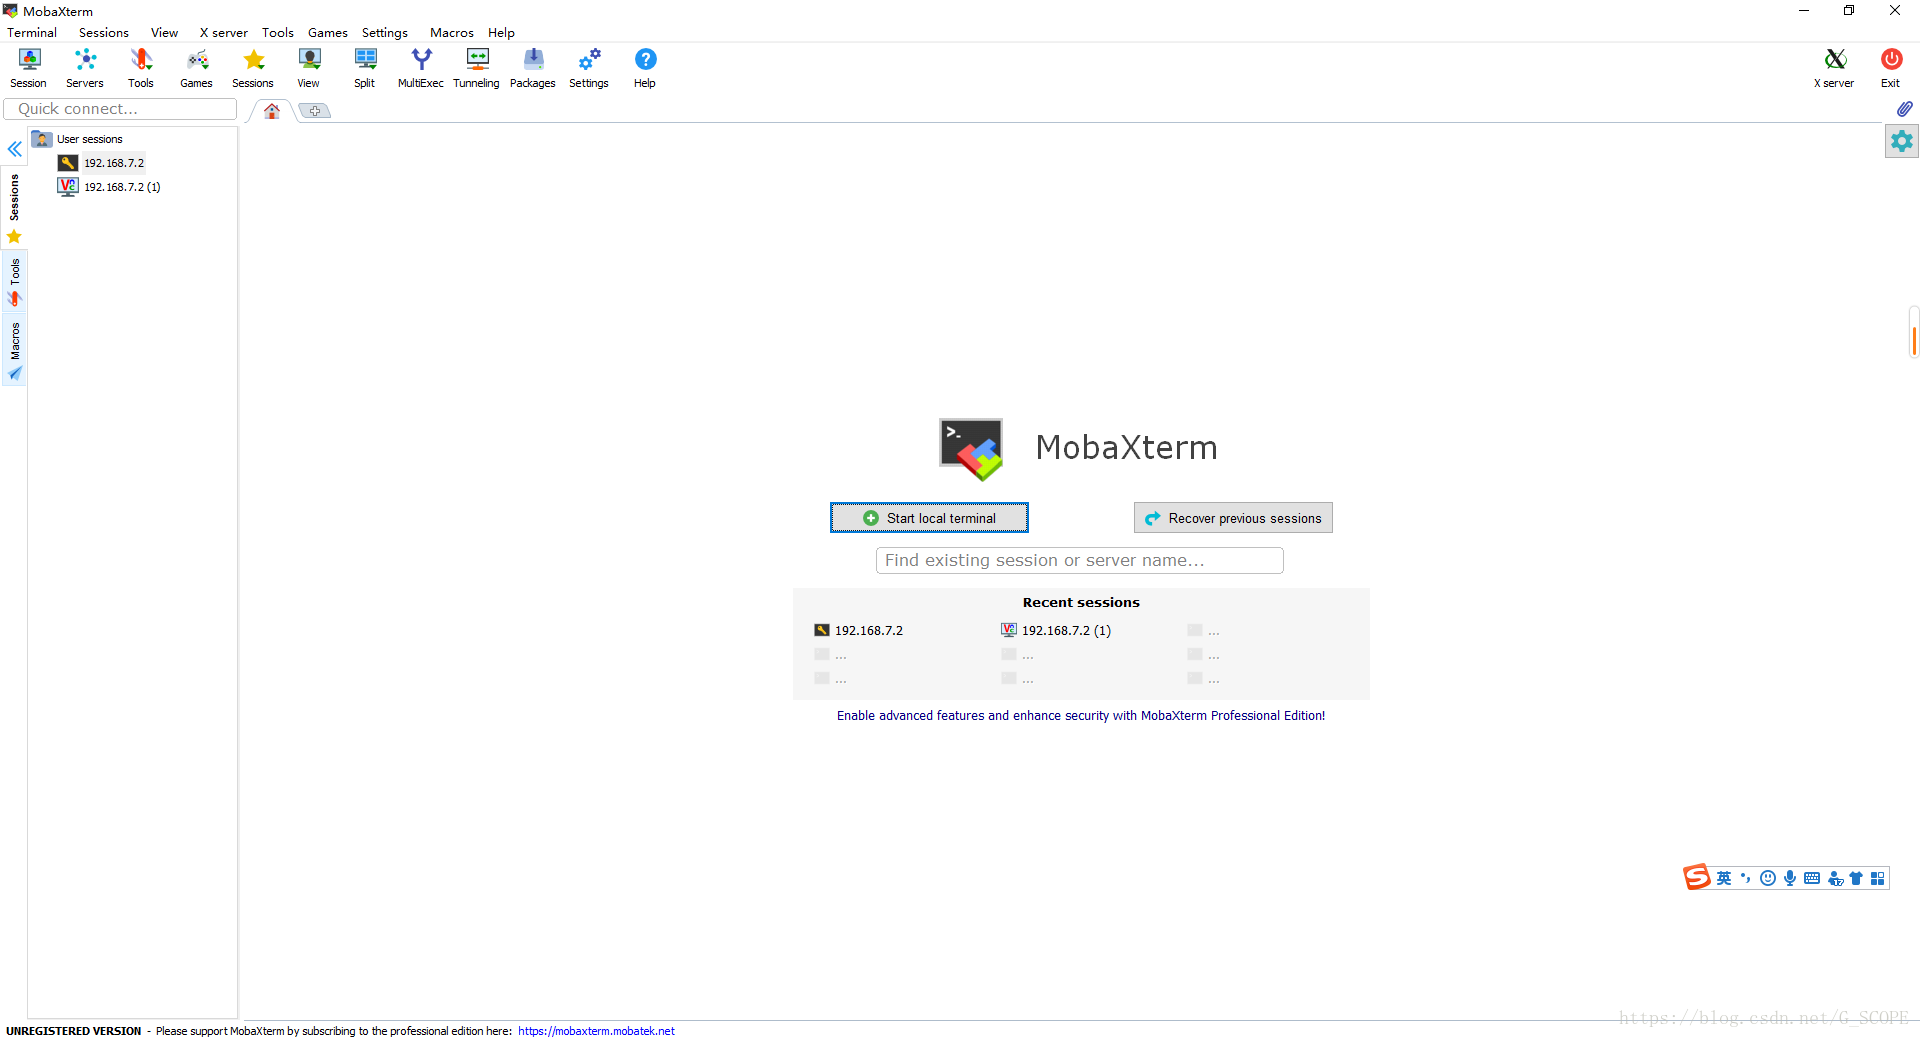The height and width of the screenshot is (1038, 1920).
Task: Open the Macros menu
Action: click(x=452, y=32)
